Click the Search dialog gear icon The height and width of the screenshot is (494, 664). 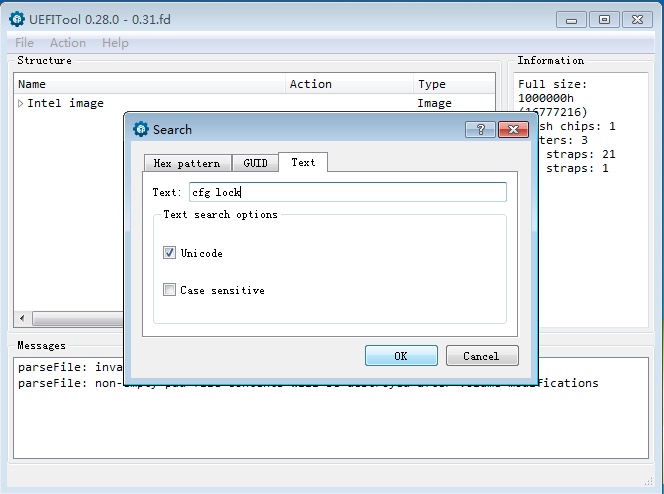[141, 129]
